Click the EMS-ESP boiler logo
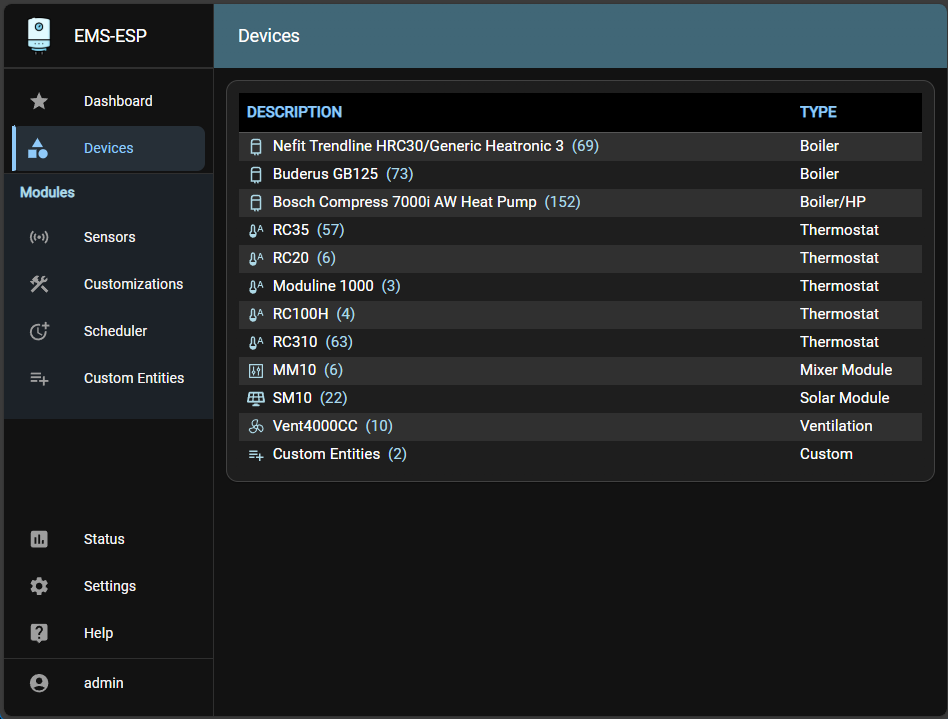 38,35
